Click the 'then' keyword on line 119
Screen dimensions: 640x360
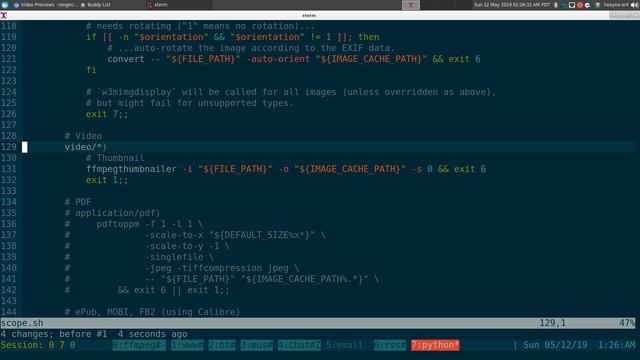pos(369,37)
